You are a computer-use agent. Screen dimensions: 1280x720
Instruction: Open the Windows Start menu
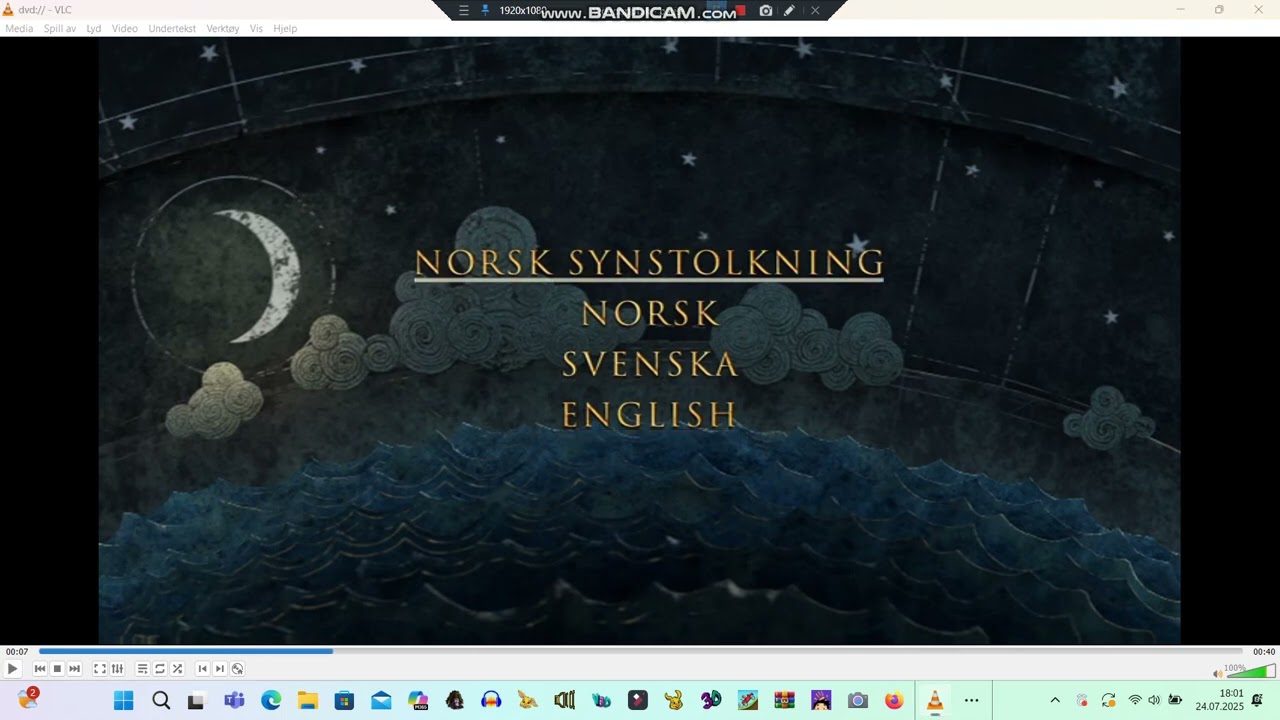(x=124, y=701)
